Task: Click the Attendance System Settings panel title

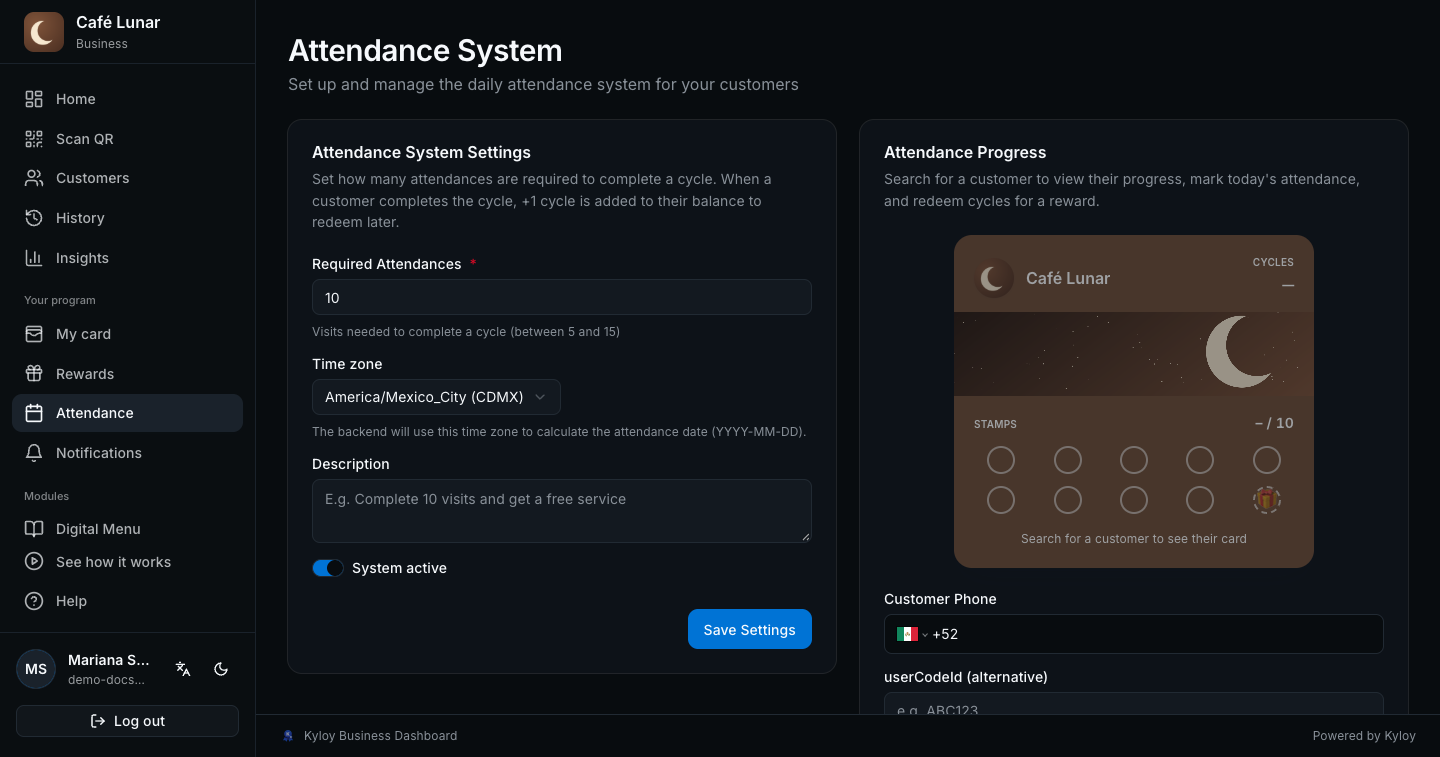Action: pyautogui.click(x=421, y=152)
